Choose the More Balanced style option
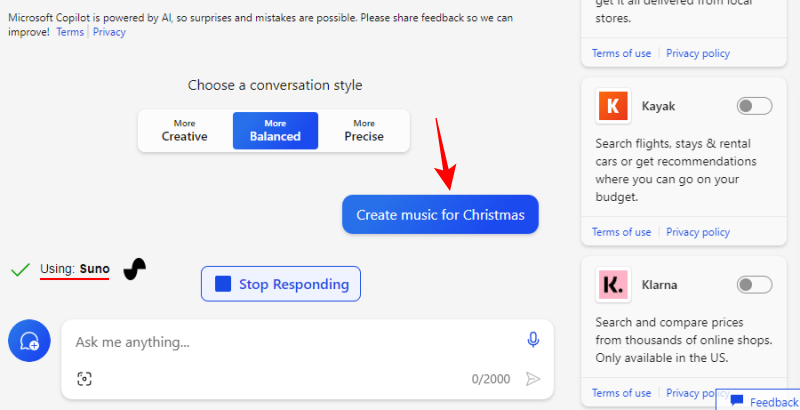800x410 pixels. pos(275,130)
